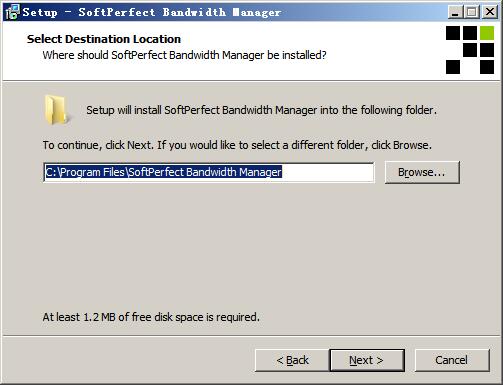This screenshot has width=503, height=385.
Task: Click the bottom-left black square of logo
Action: point(453,67)
